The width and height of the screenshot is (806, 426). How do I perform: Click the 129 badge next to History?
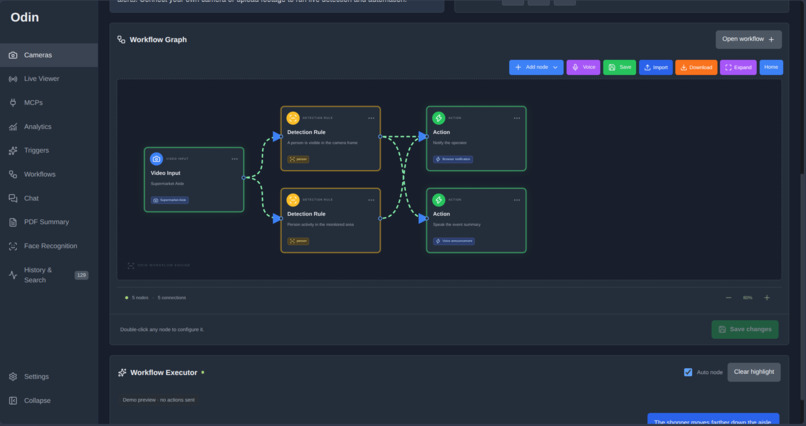click(81, 275)
